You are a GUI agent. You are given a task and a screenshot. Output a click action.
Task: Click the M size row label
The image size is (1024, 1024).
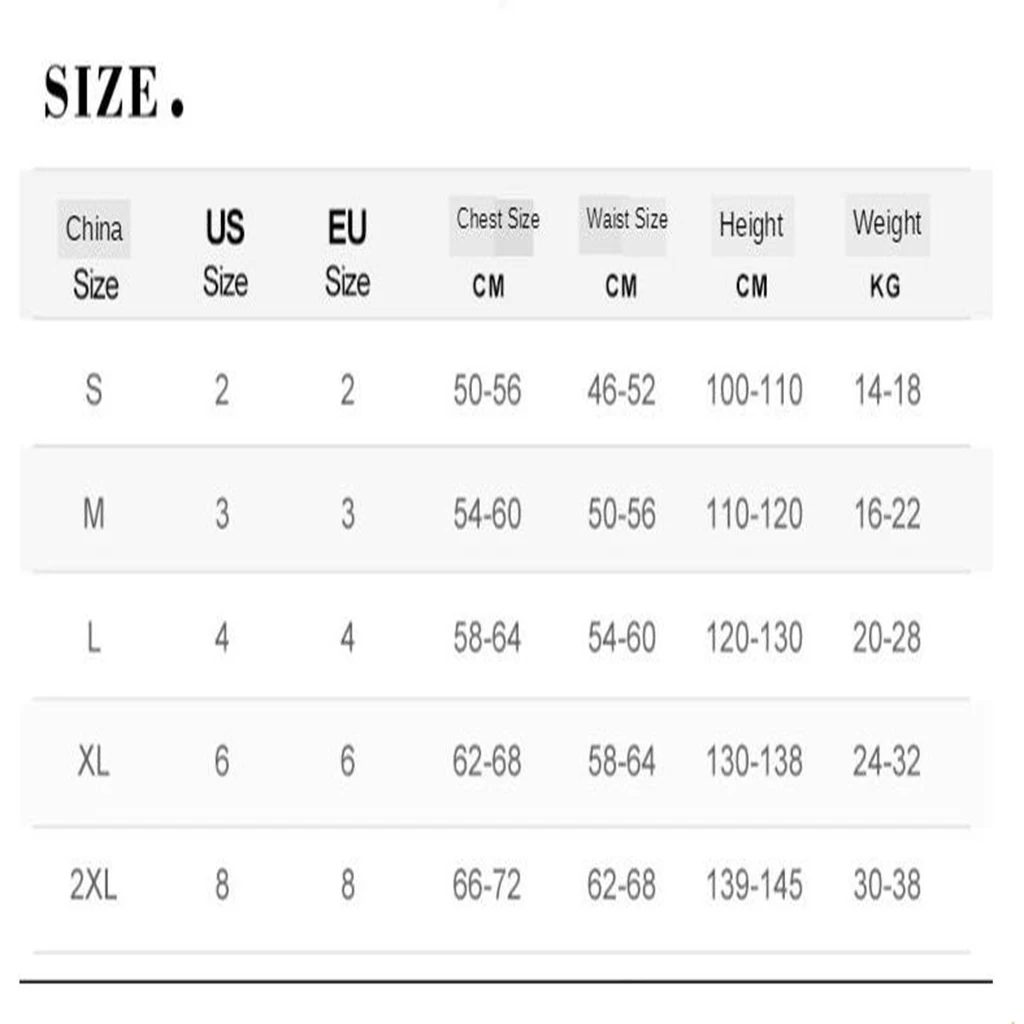tap(93, 514)
